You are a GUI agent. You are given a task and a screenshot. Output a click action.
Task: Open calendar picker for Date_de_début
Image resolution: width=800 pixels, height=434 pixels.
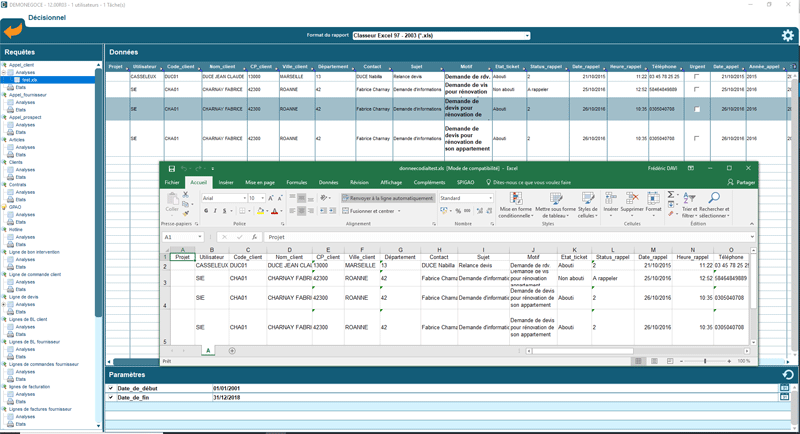(x=784, y=388)
